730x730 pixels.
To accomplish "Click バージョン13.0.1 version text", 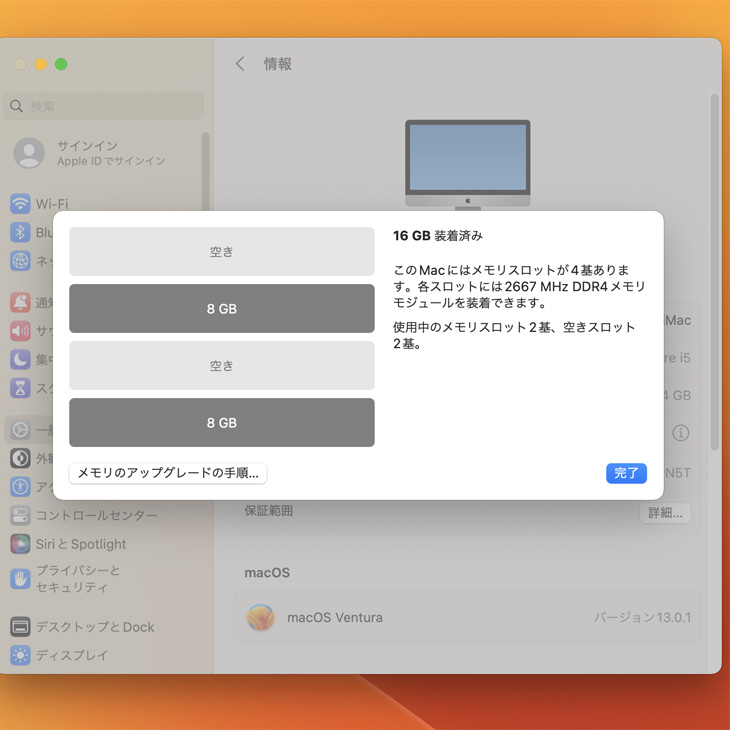I will (x=642, y=617).
